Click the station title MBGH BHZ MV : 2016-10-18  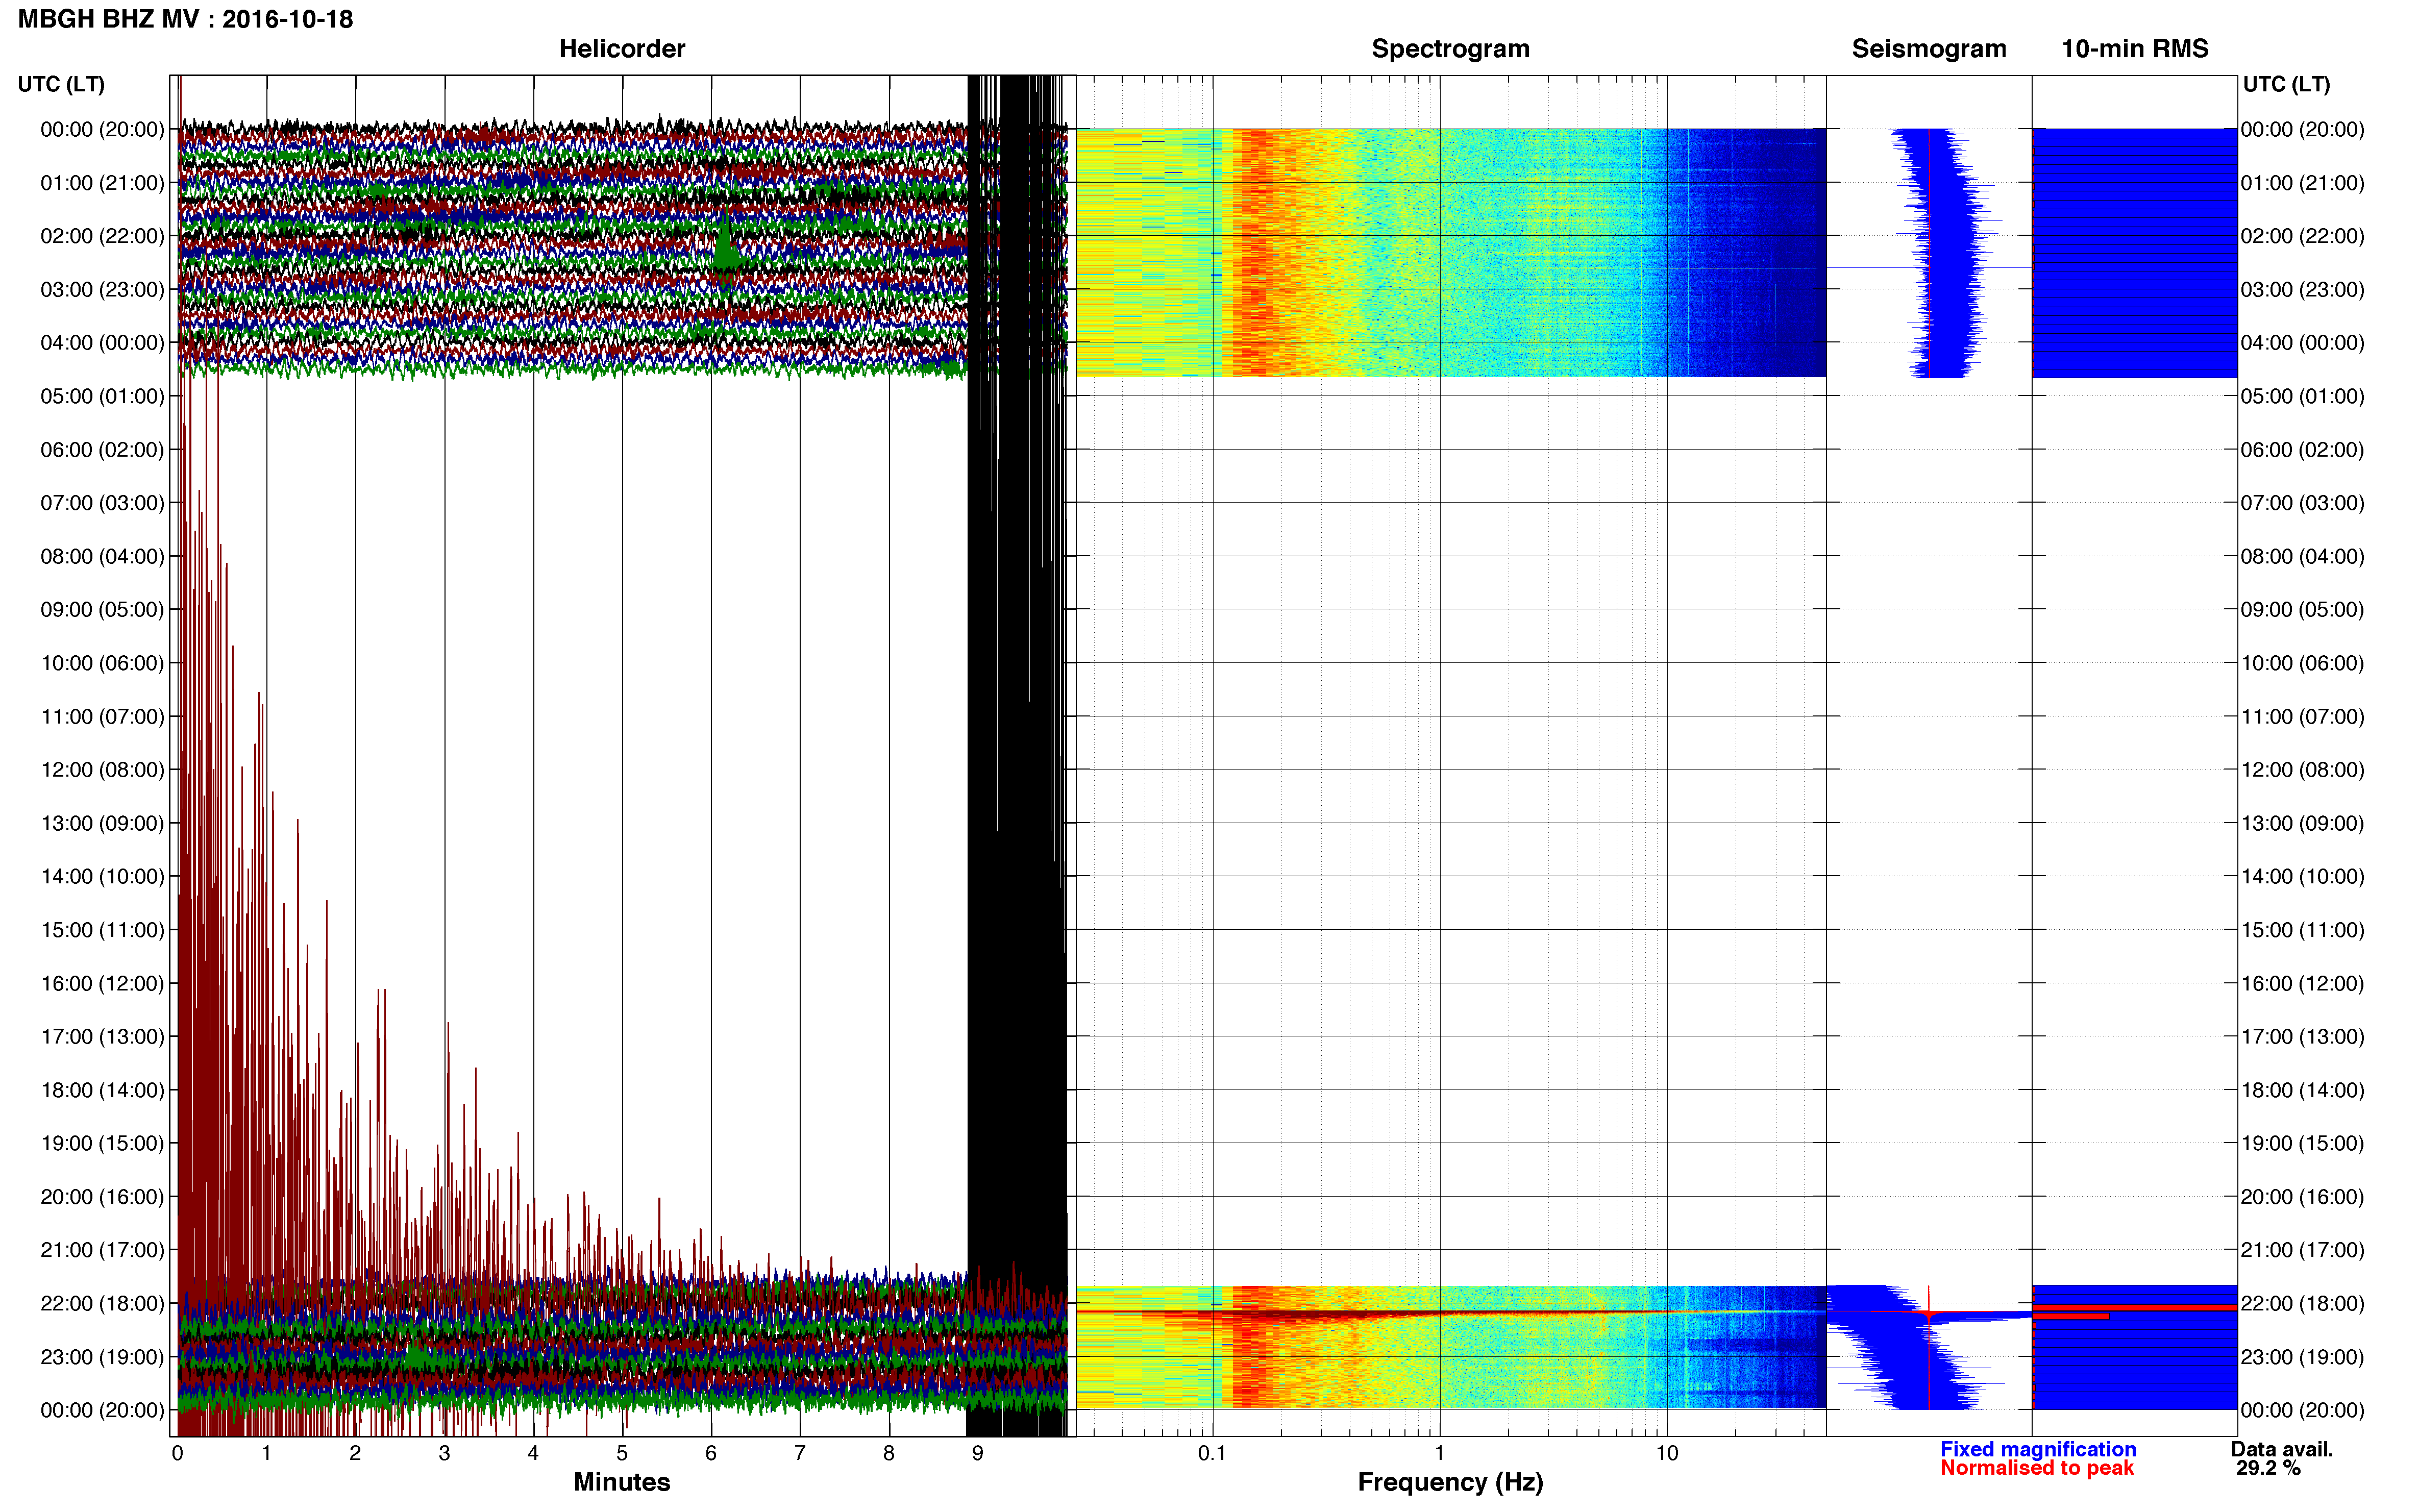tap(185, 19)
